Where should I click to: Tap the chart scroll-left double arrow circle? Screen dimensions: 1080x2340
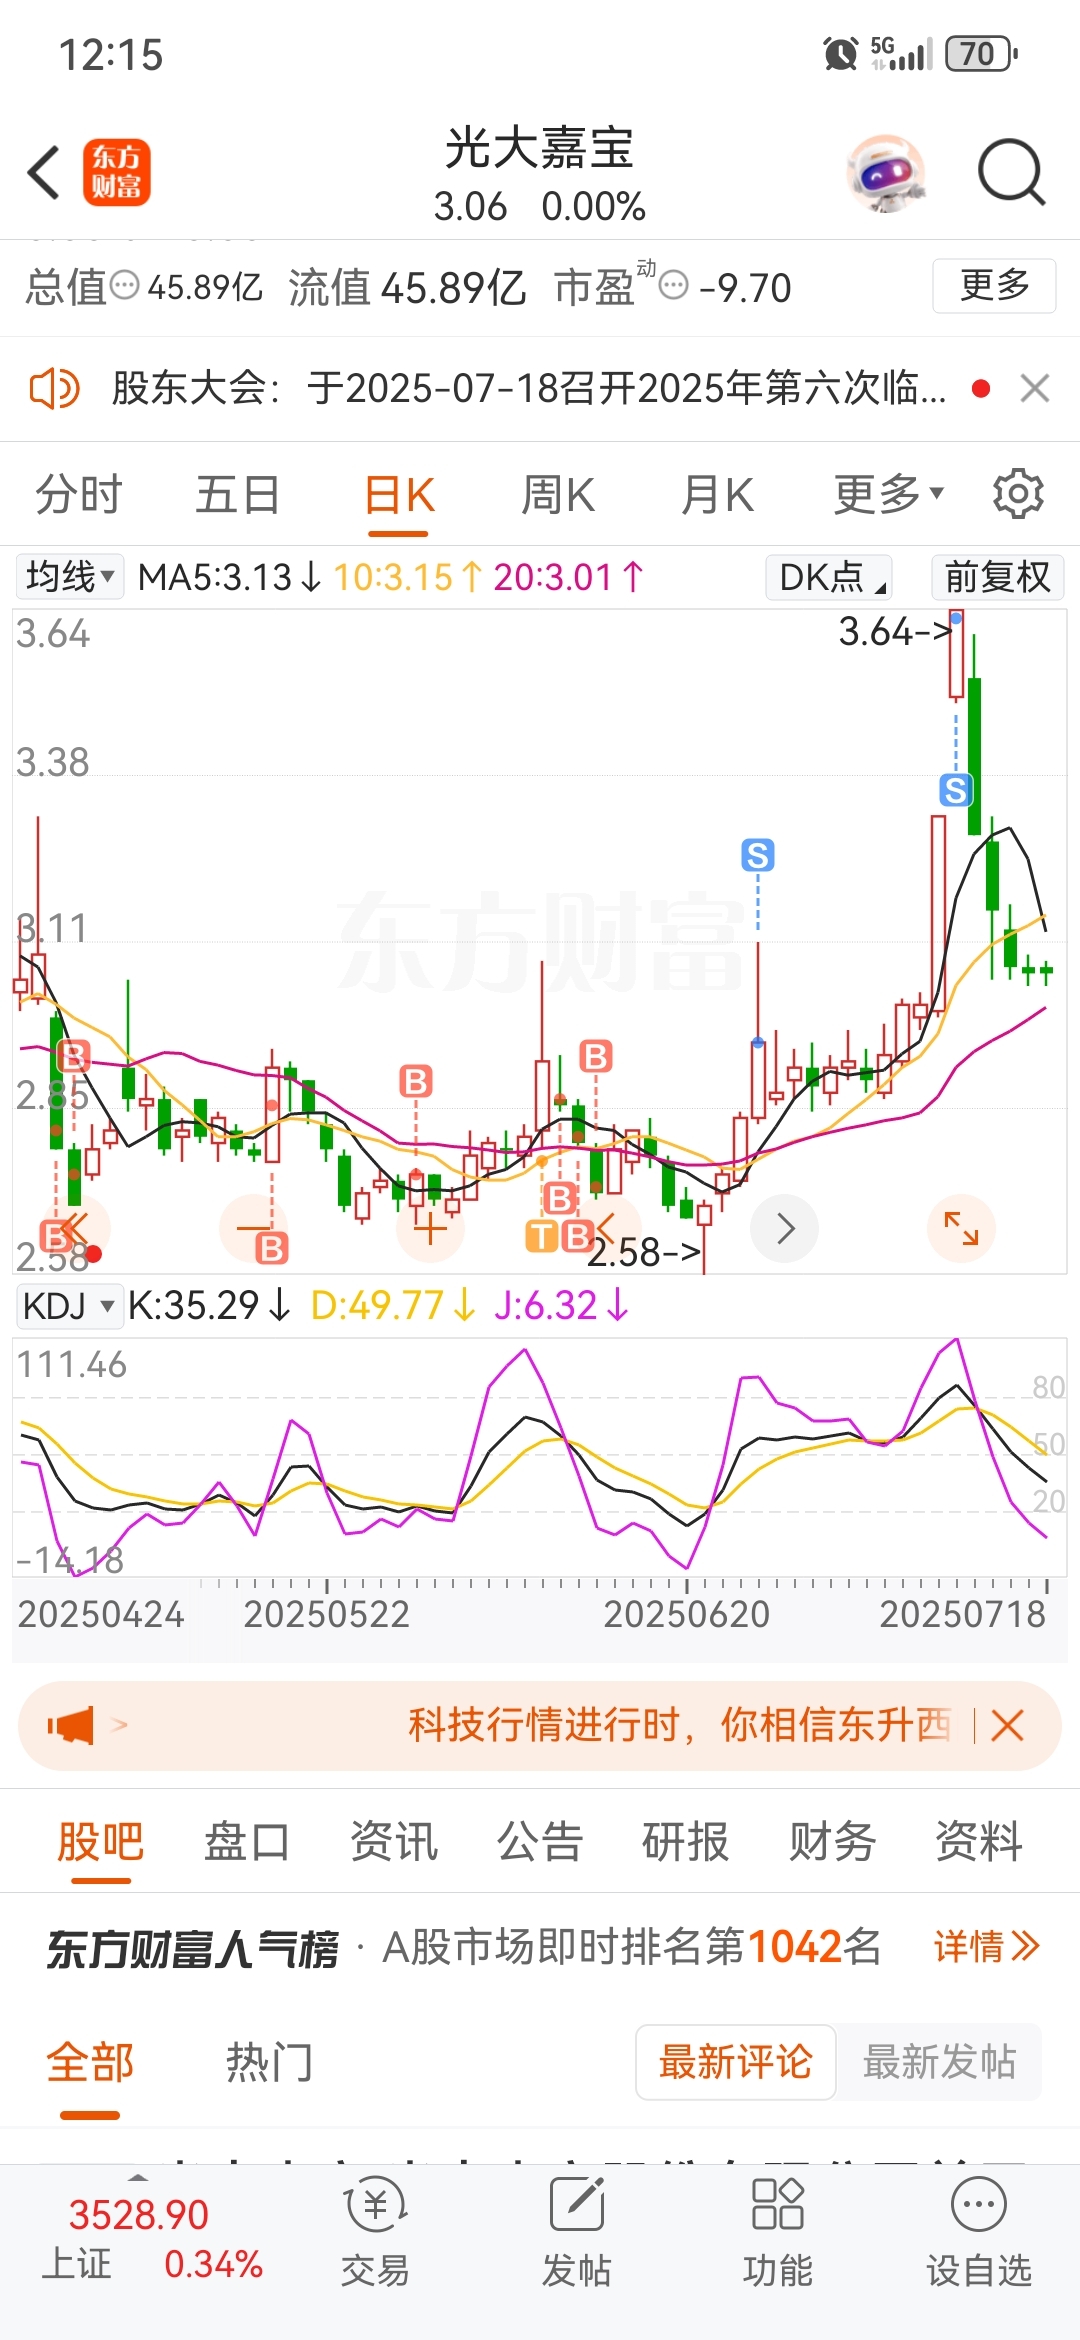click(x=77, y=1229)
